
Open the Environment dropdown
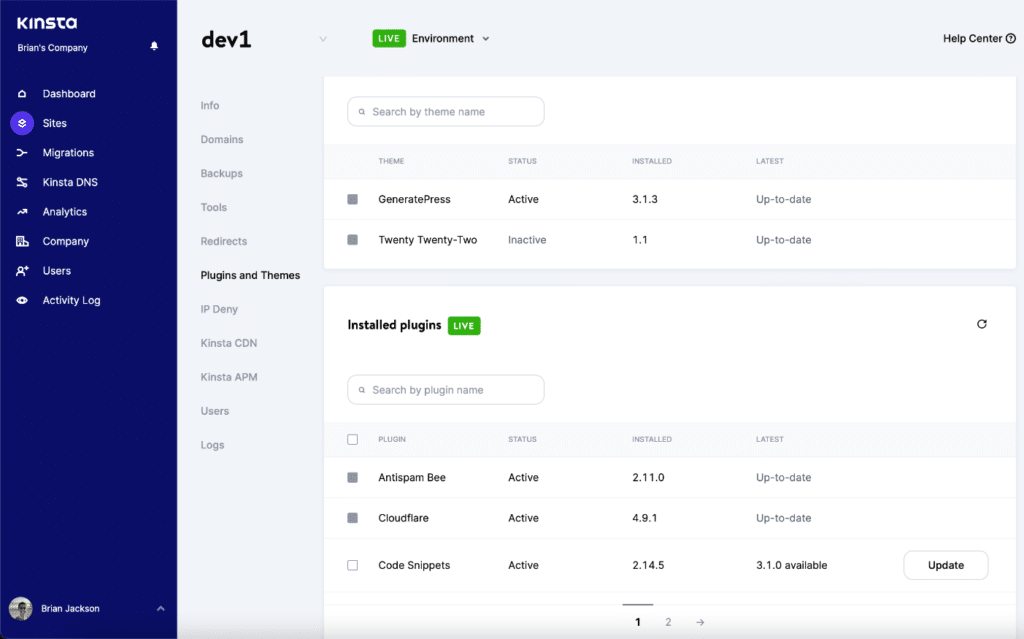[450, 39]
